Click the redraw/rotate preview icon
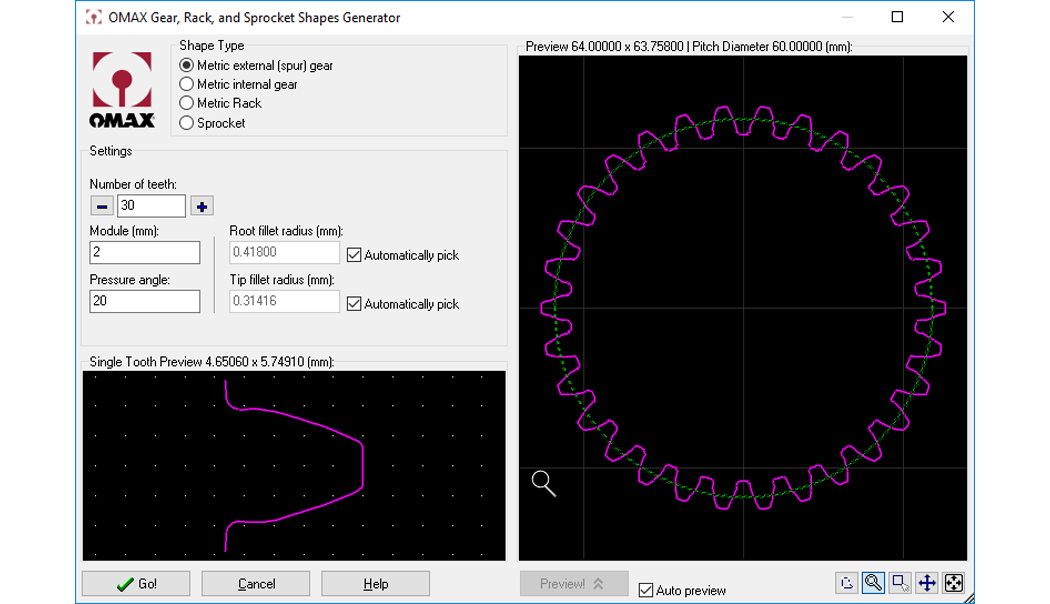Image resolution: width=1050 pixels, height=604 pixels. [x=846, y=583]
